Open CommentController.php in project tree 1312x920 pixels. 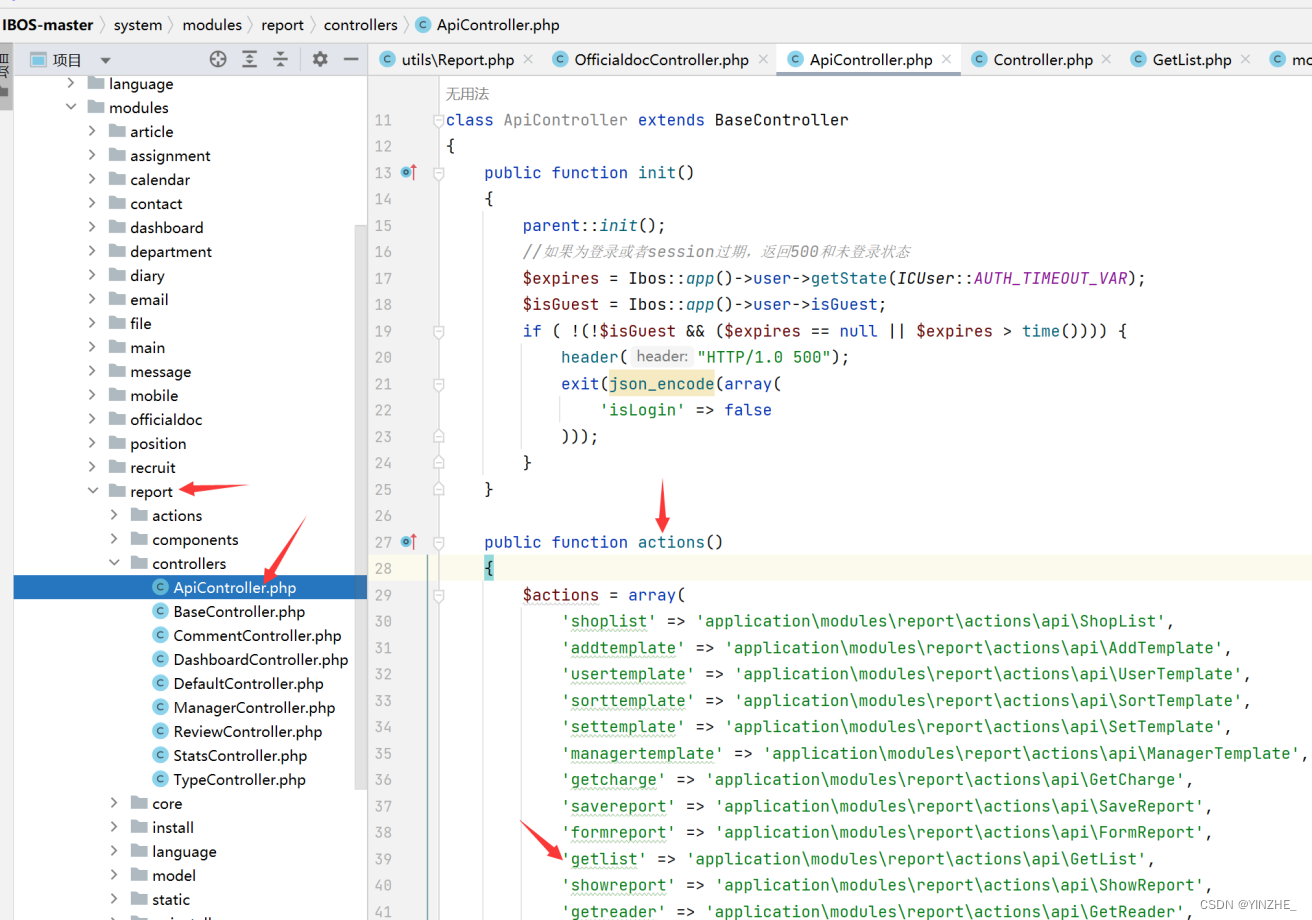[x=257, y=636]
